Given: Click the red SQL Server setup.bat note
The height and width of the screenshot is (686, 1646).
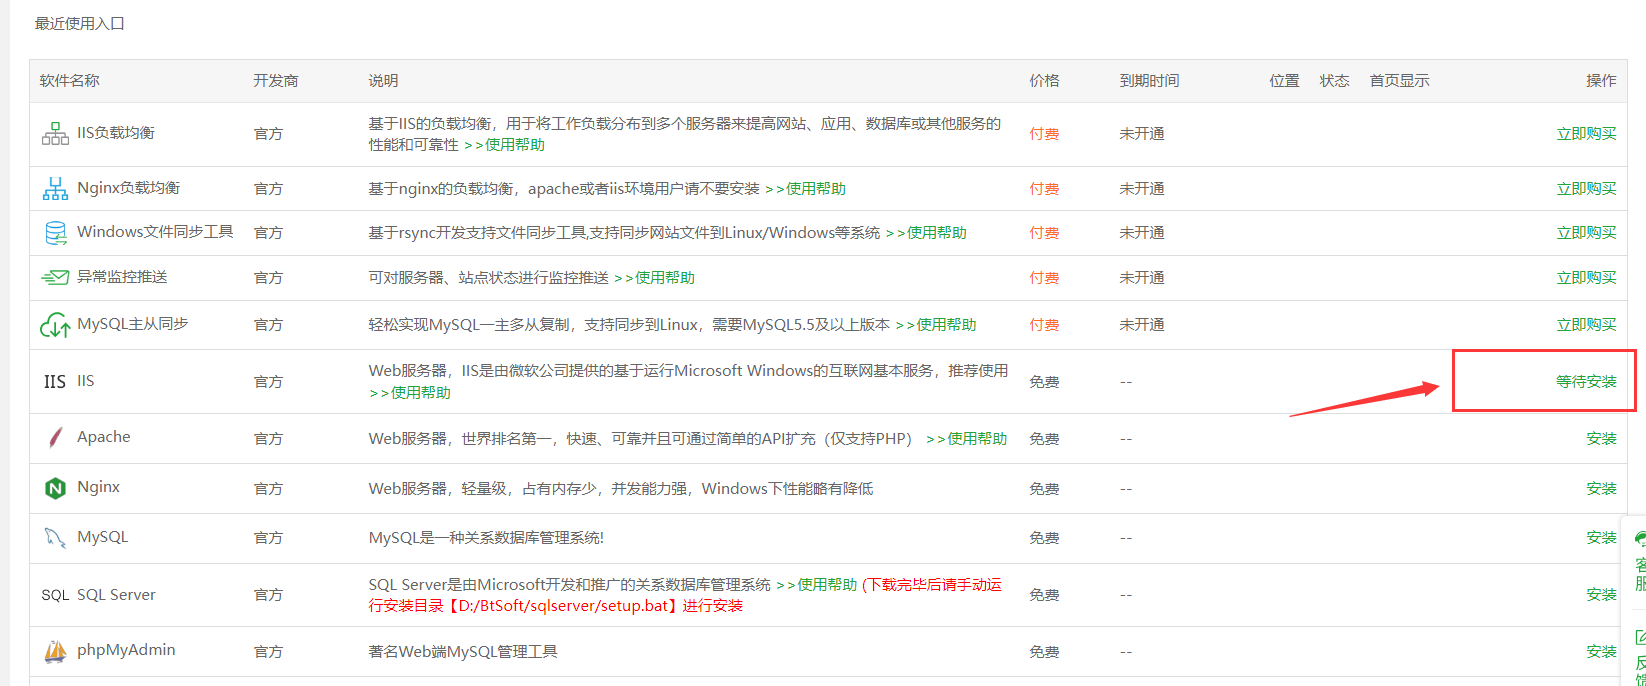Looking at the screenshot, I should (x=685, y=595).
